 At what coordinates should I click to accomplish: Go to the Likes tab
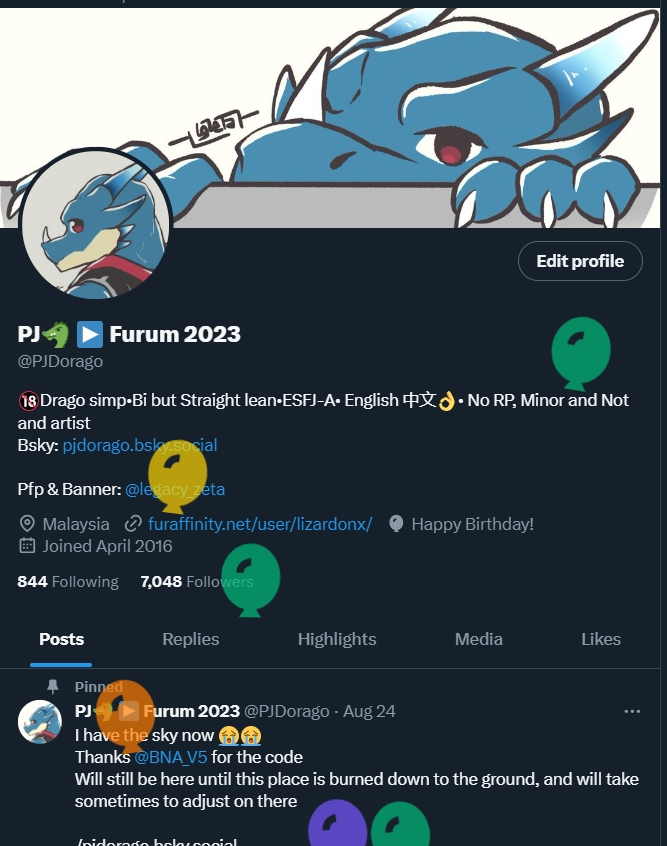click(601, 639)
